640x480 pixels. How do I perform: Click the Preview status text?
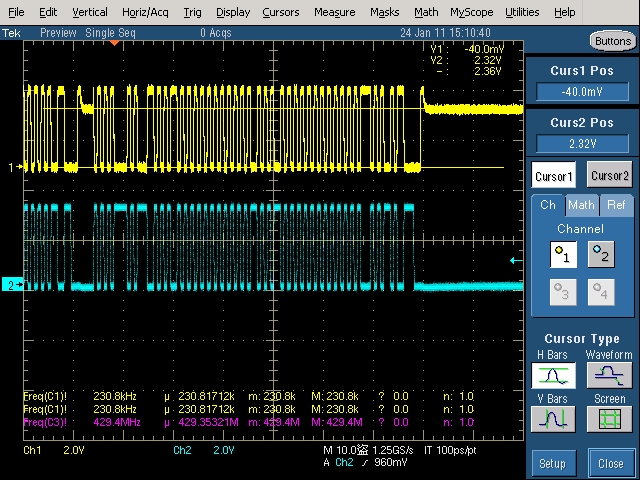58,33
